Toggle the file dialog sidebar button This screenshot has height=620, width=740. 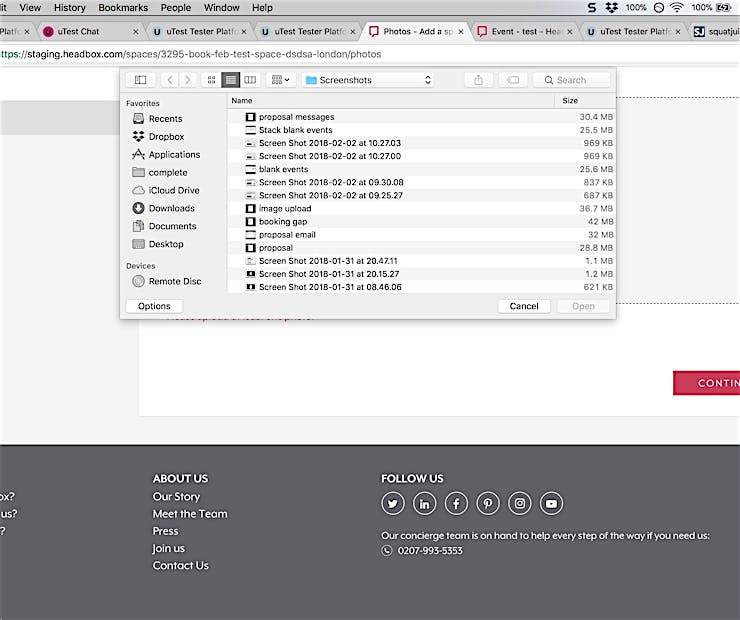tap(140, 80)
